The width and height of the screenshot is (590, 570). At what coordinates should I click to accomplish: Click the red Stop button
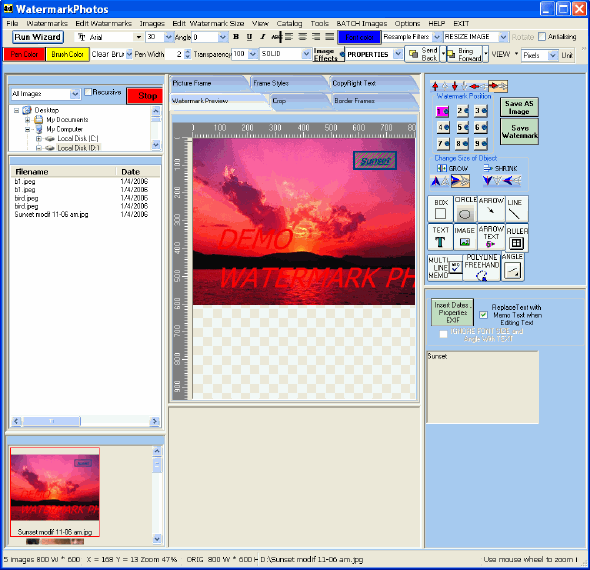point(145,96)
